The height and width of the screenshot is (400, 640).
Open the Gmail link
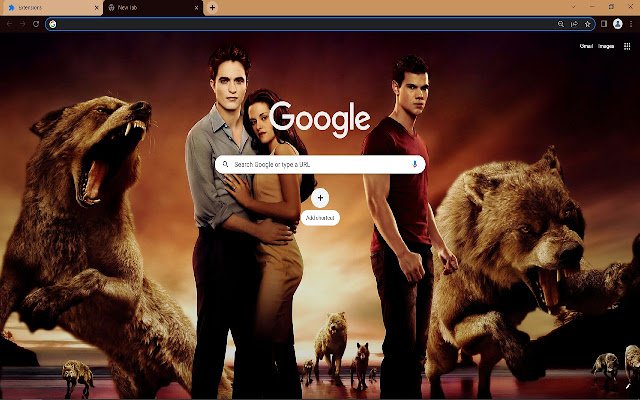coord(587,46)
